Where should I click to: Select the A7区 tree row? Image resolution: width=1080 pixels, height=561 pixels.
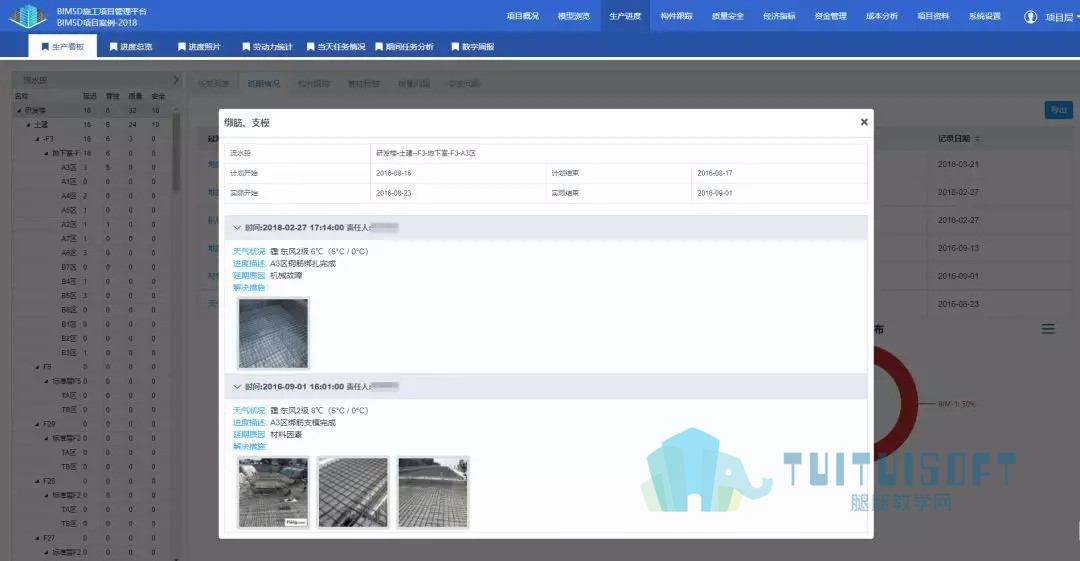point(93,238)
